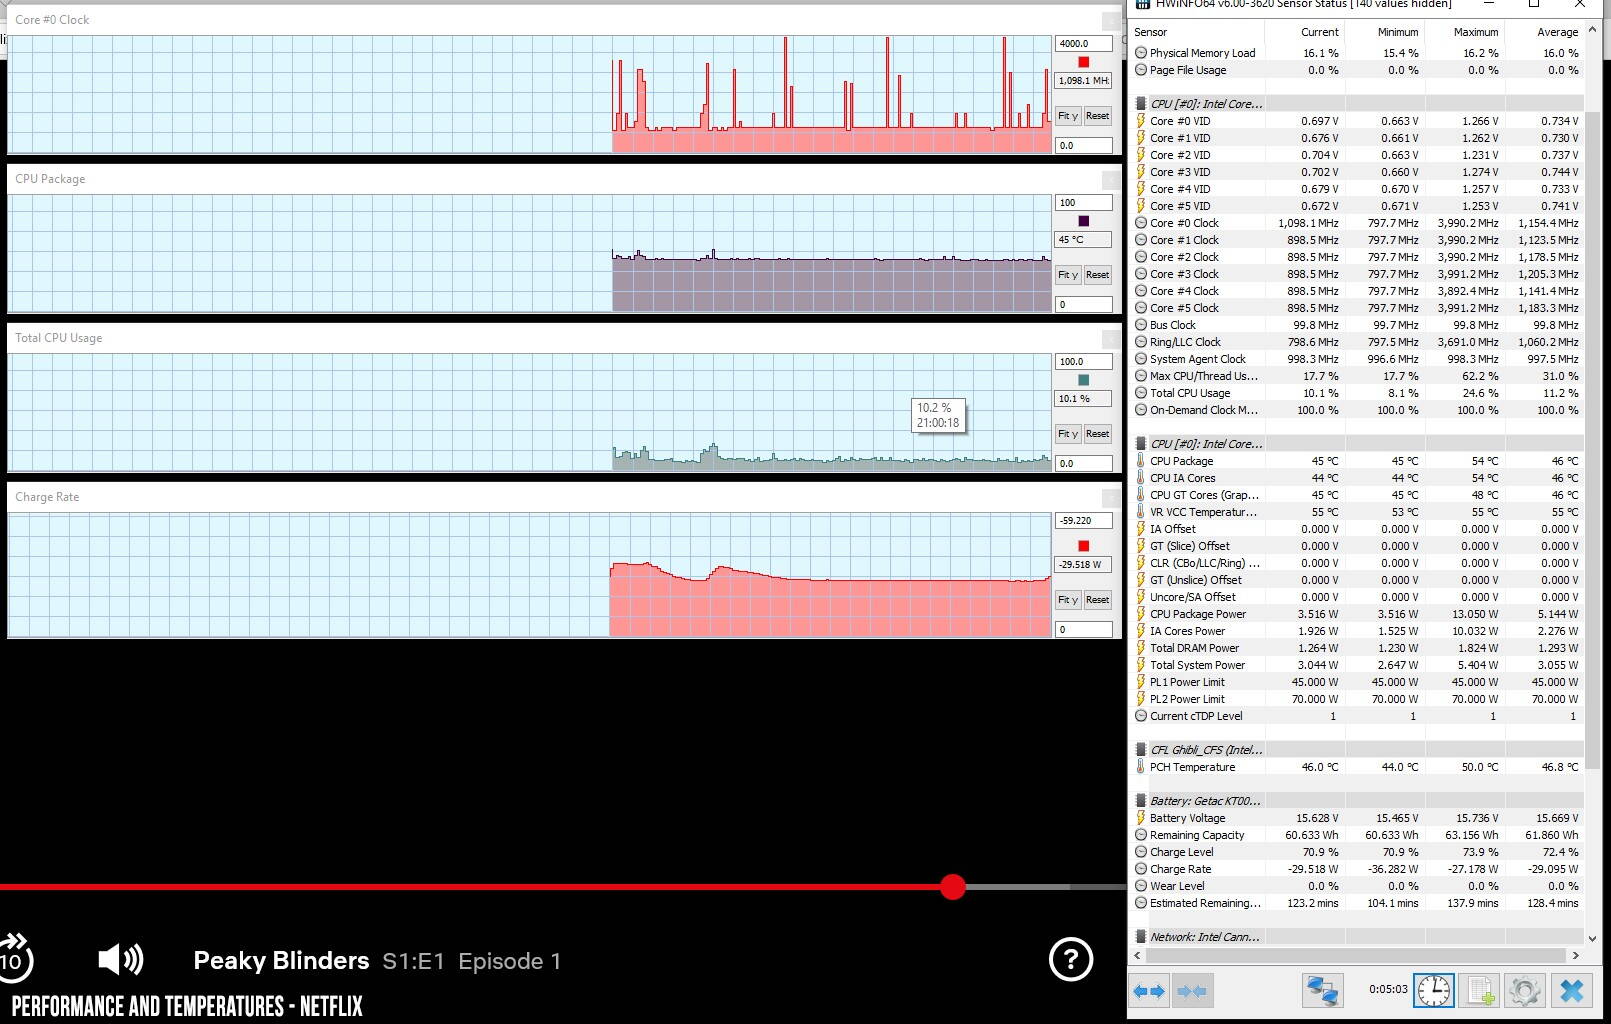Click the horizontal scrollbar left arrow in HWiNFO

(1137, 955)
